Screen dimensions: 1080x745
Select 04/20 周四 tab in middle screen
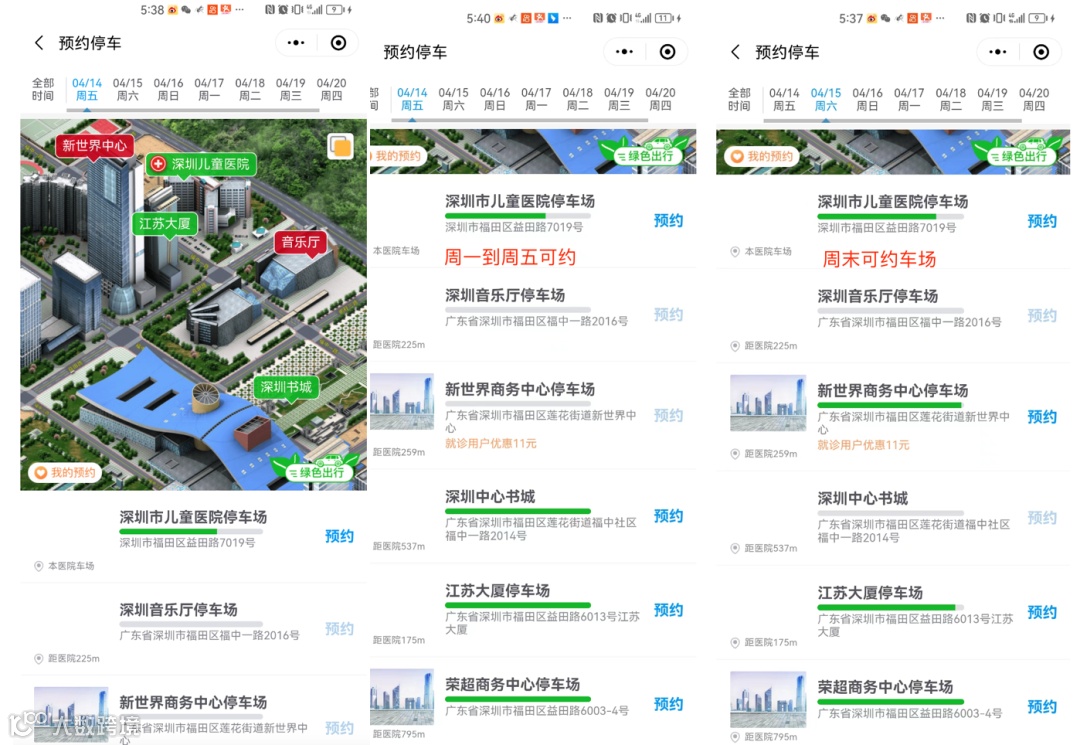click(660, 99)
